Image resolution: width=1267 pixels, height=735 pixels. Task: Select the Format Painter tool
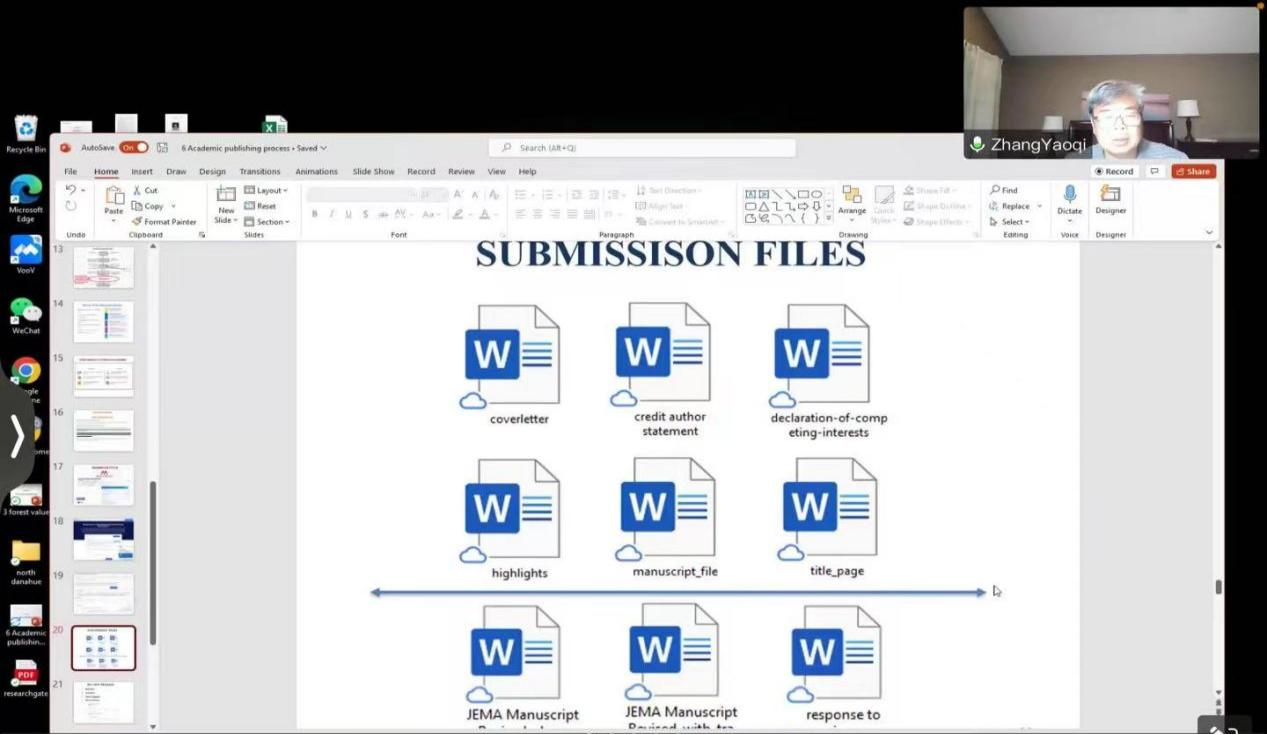[164, 222]
